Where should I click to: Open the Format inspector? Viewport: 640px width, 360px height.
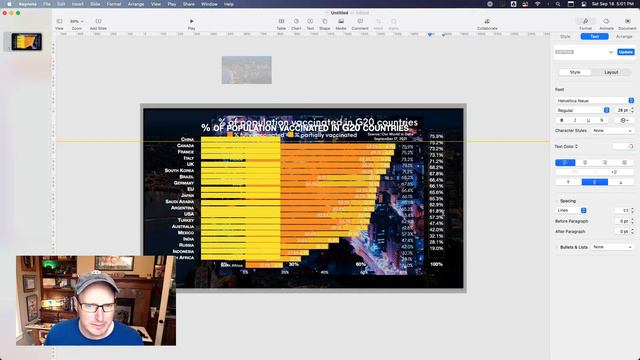pos(585,24)
